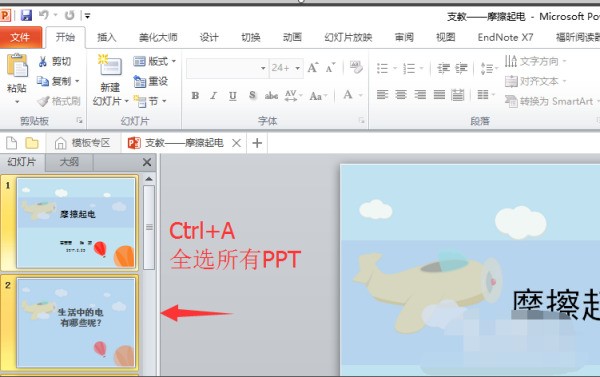Click the align left icon
Viewport: 600px width, 377px height.
click(x=383, y=94)
